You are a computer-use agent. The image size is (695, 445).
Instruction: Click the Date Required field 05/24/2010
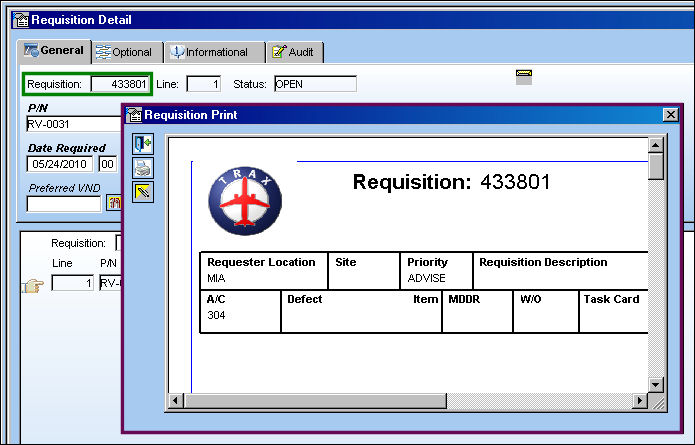tap(60, 164)
